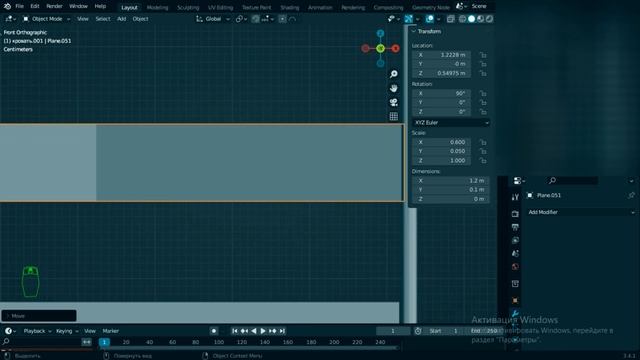Click the Rotation X field
This screenshot has width=640, height=360.
tap(441, 93)
